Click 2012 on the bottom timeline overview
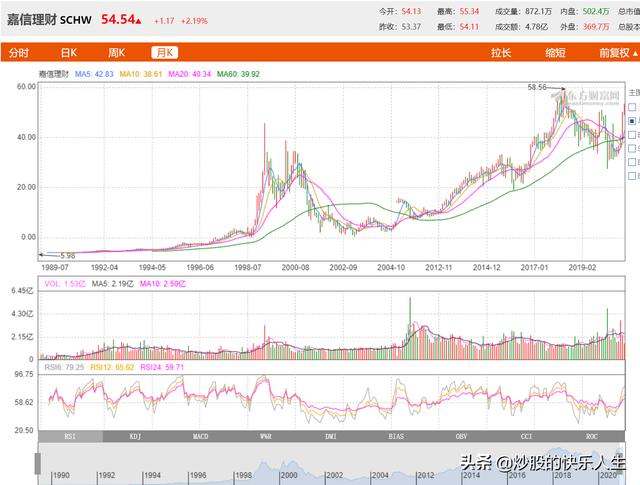The height and width of the screenshot is (485, 640). coord(426,476)
